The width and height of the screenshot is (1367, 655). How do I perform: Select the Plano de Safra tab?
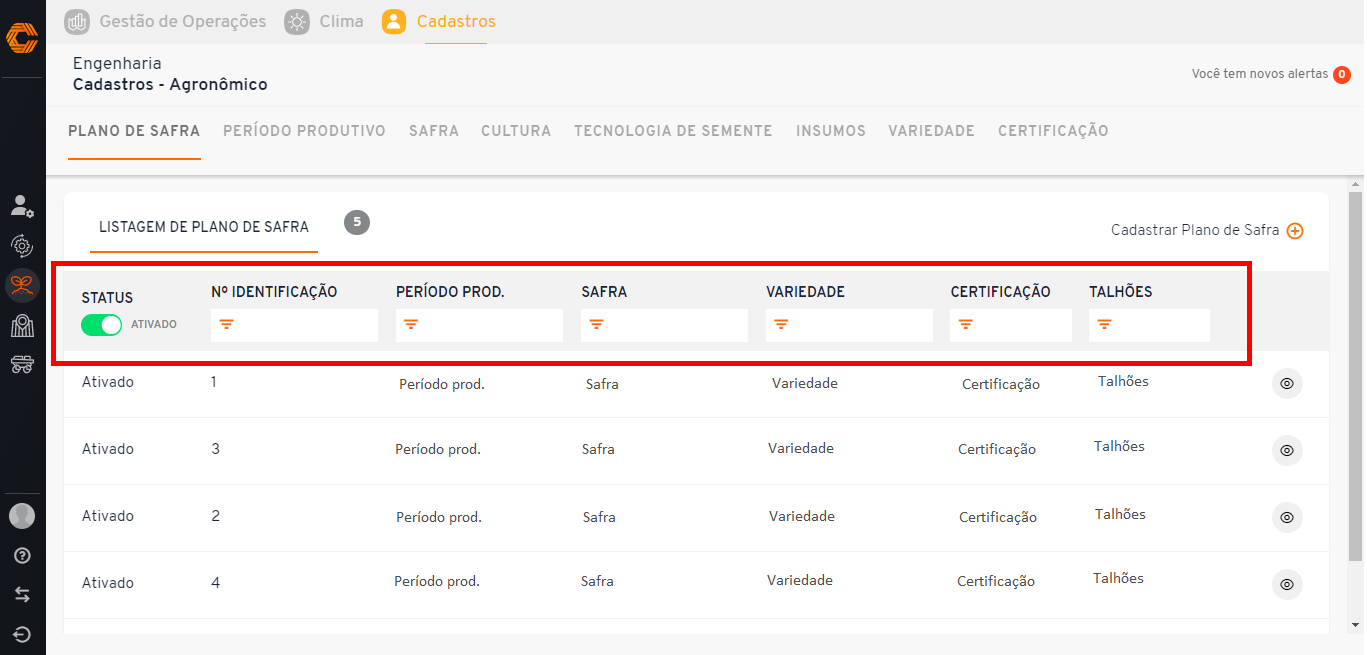pyautogui.click(x=134, y=131)
